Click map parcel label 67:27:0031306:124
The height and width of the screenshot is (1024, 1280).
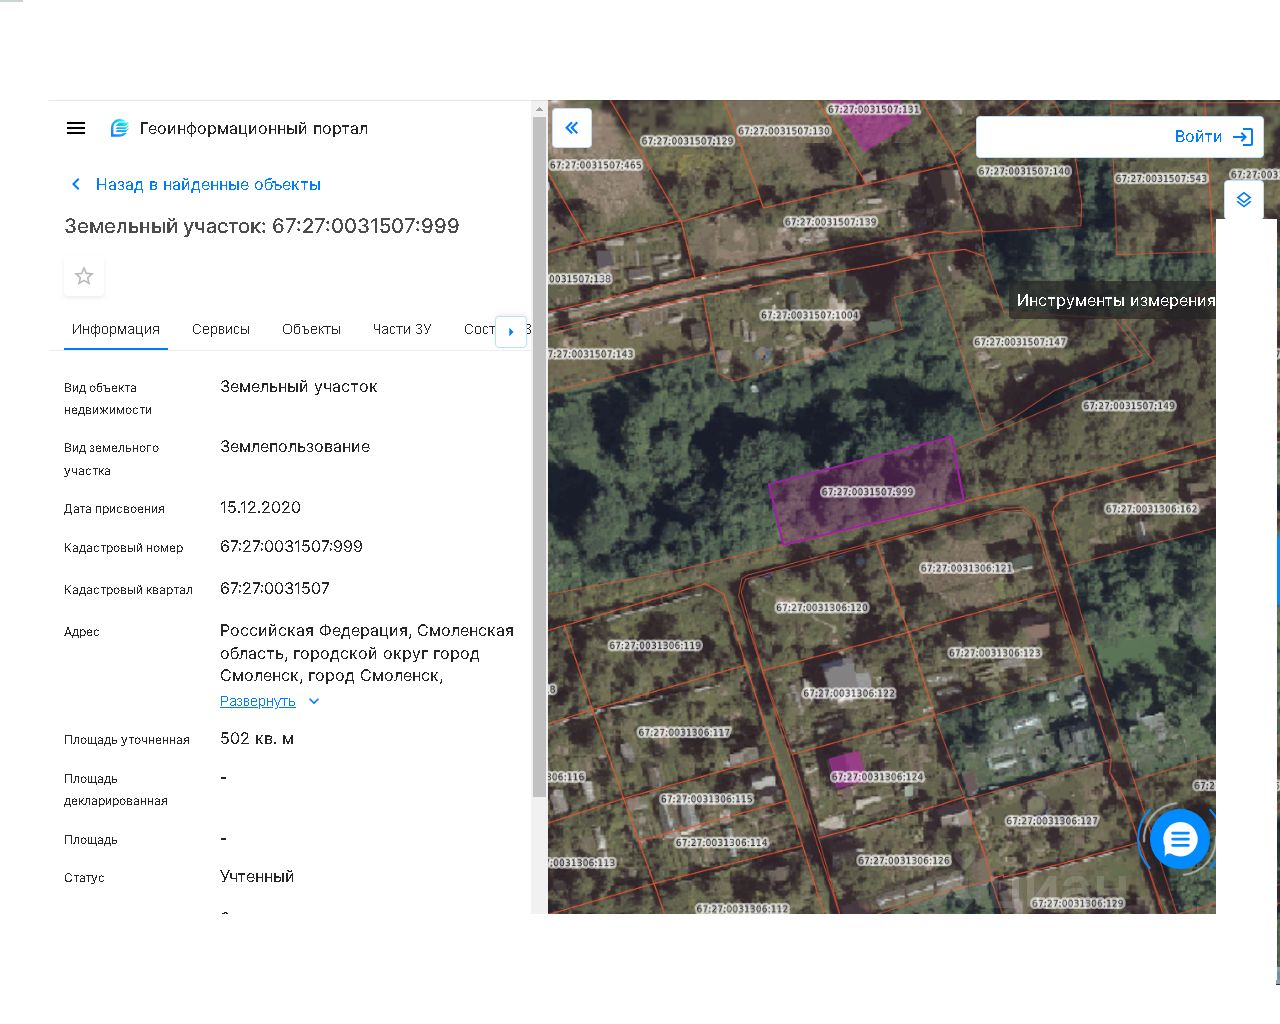click(877, 777)
